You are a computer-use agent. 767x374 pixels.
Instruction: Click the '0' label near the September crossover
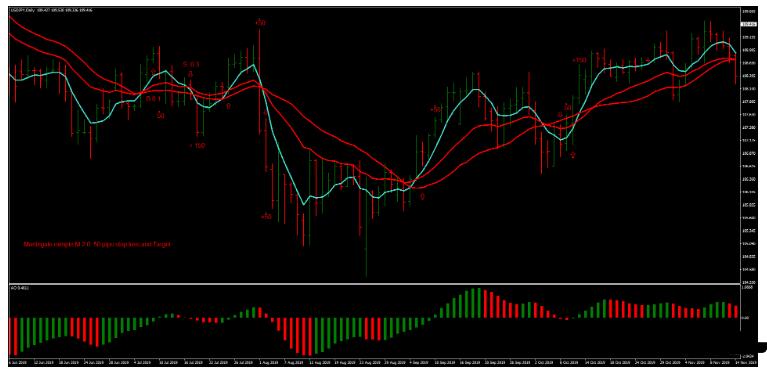coord(423,196)
